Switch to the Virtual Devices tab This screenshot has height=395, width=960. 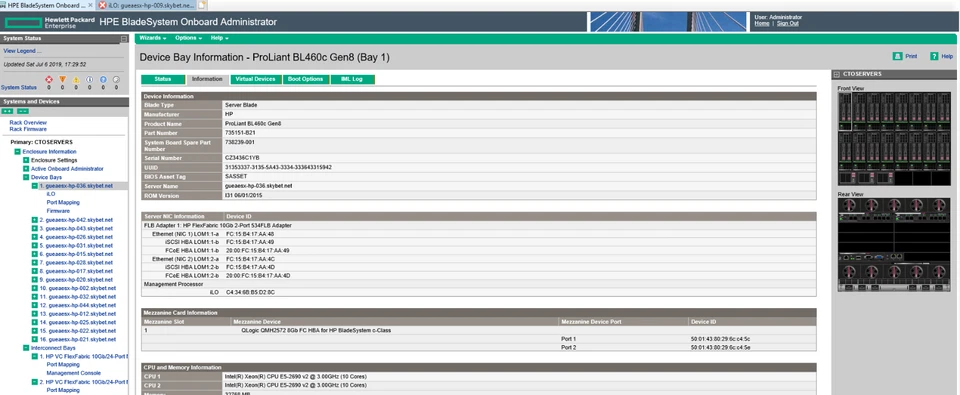[255, 79]
